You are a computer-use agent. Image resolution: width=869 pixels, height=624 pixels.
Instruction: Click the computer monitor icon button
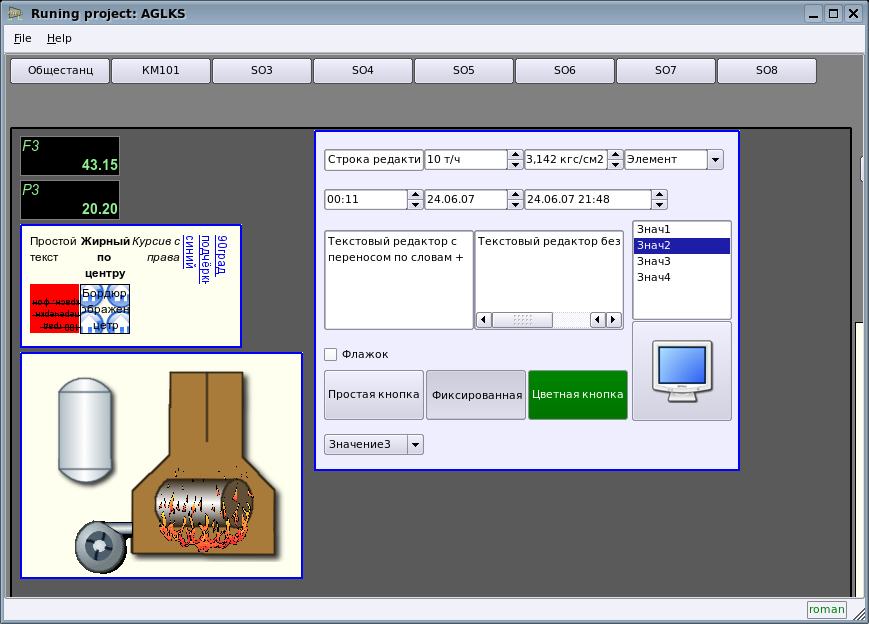(x=681, y=371)
